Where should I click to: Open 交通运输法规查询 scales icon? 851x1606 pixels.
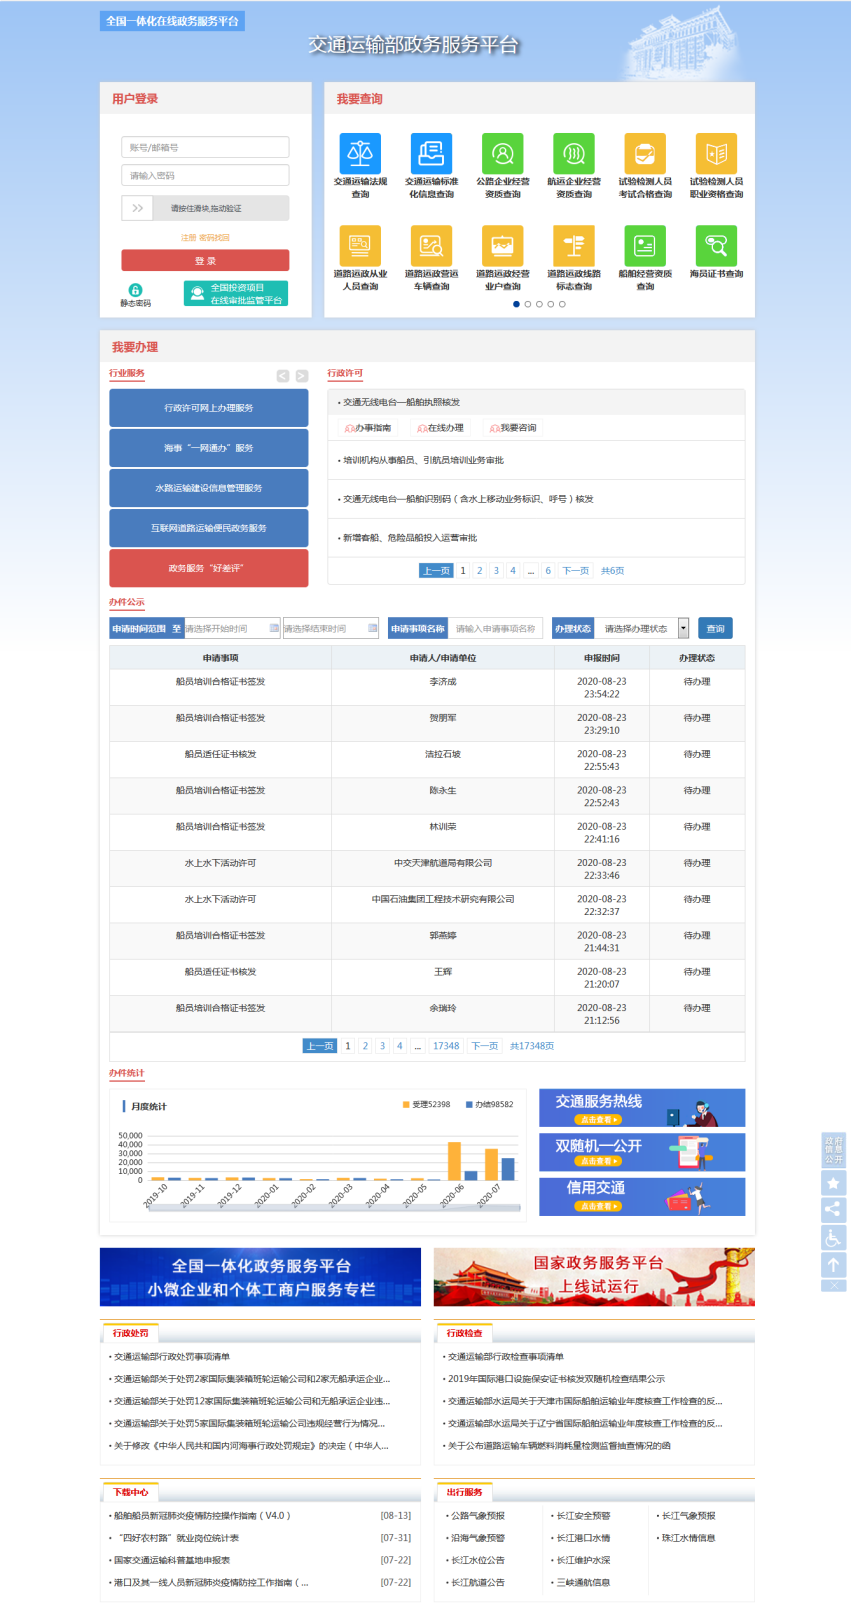pos(360,153)
